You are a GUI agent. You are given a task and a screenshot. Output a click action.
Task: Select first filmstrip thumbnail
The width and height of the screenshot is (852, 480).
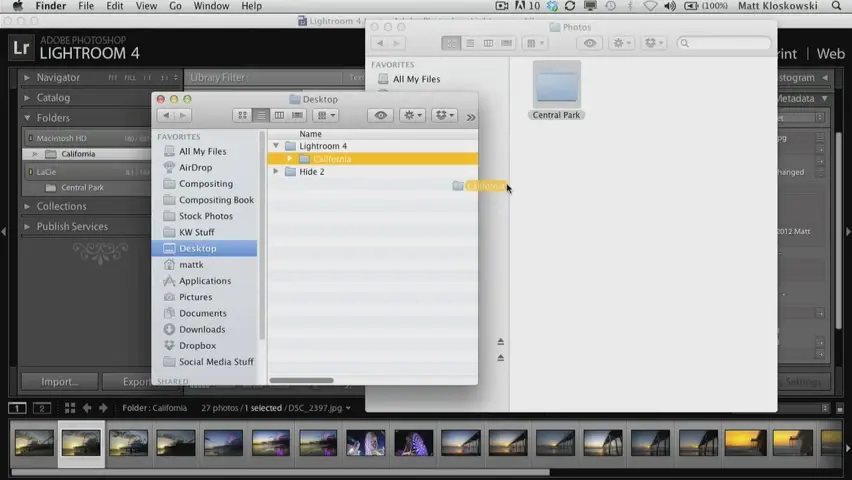(34, 443)
